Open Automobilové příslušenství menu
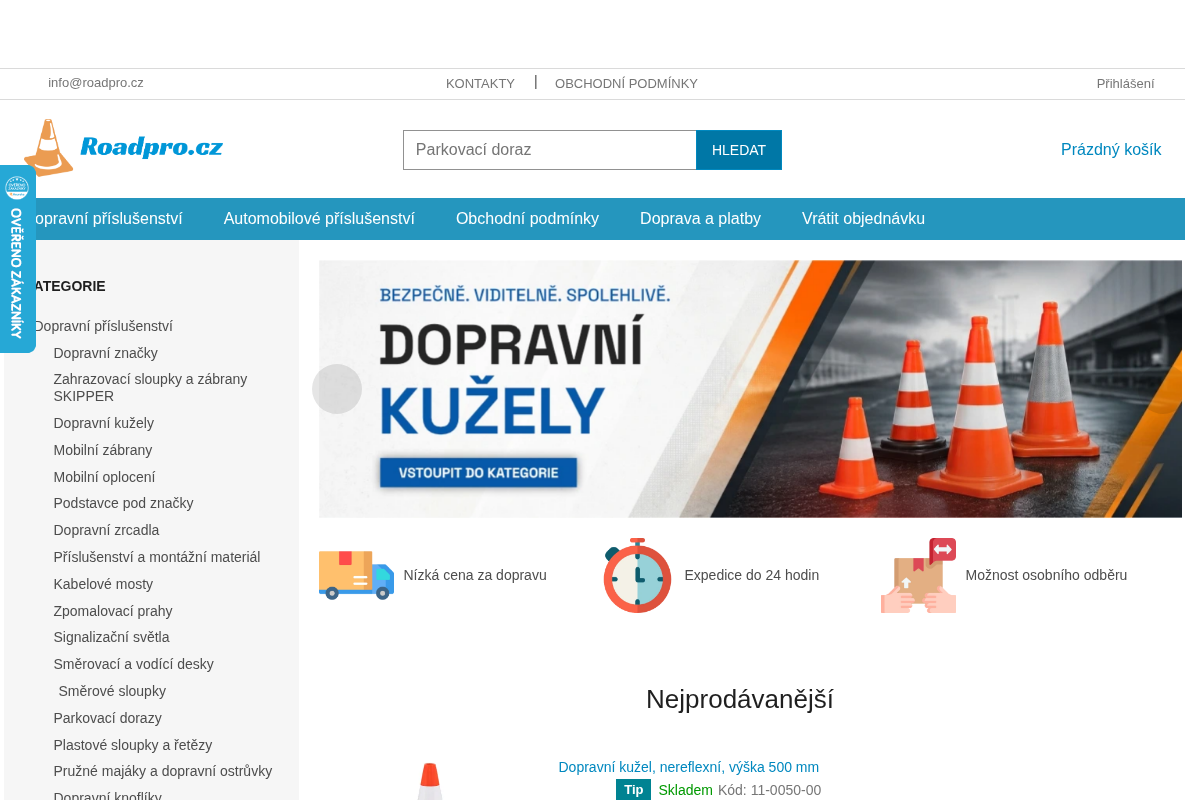1200x800 pixels. 319,219
